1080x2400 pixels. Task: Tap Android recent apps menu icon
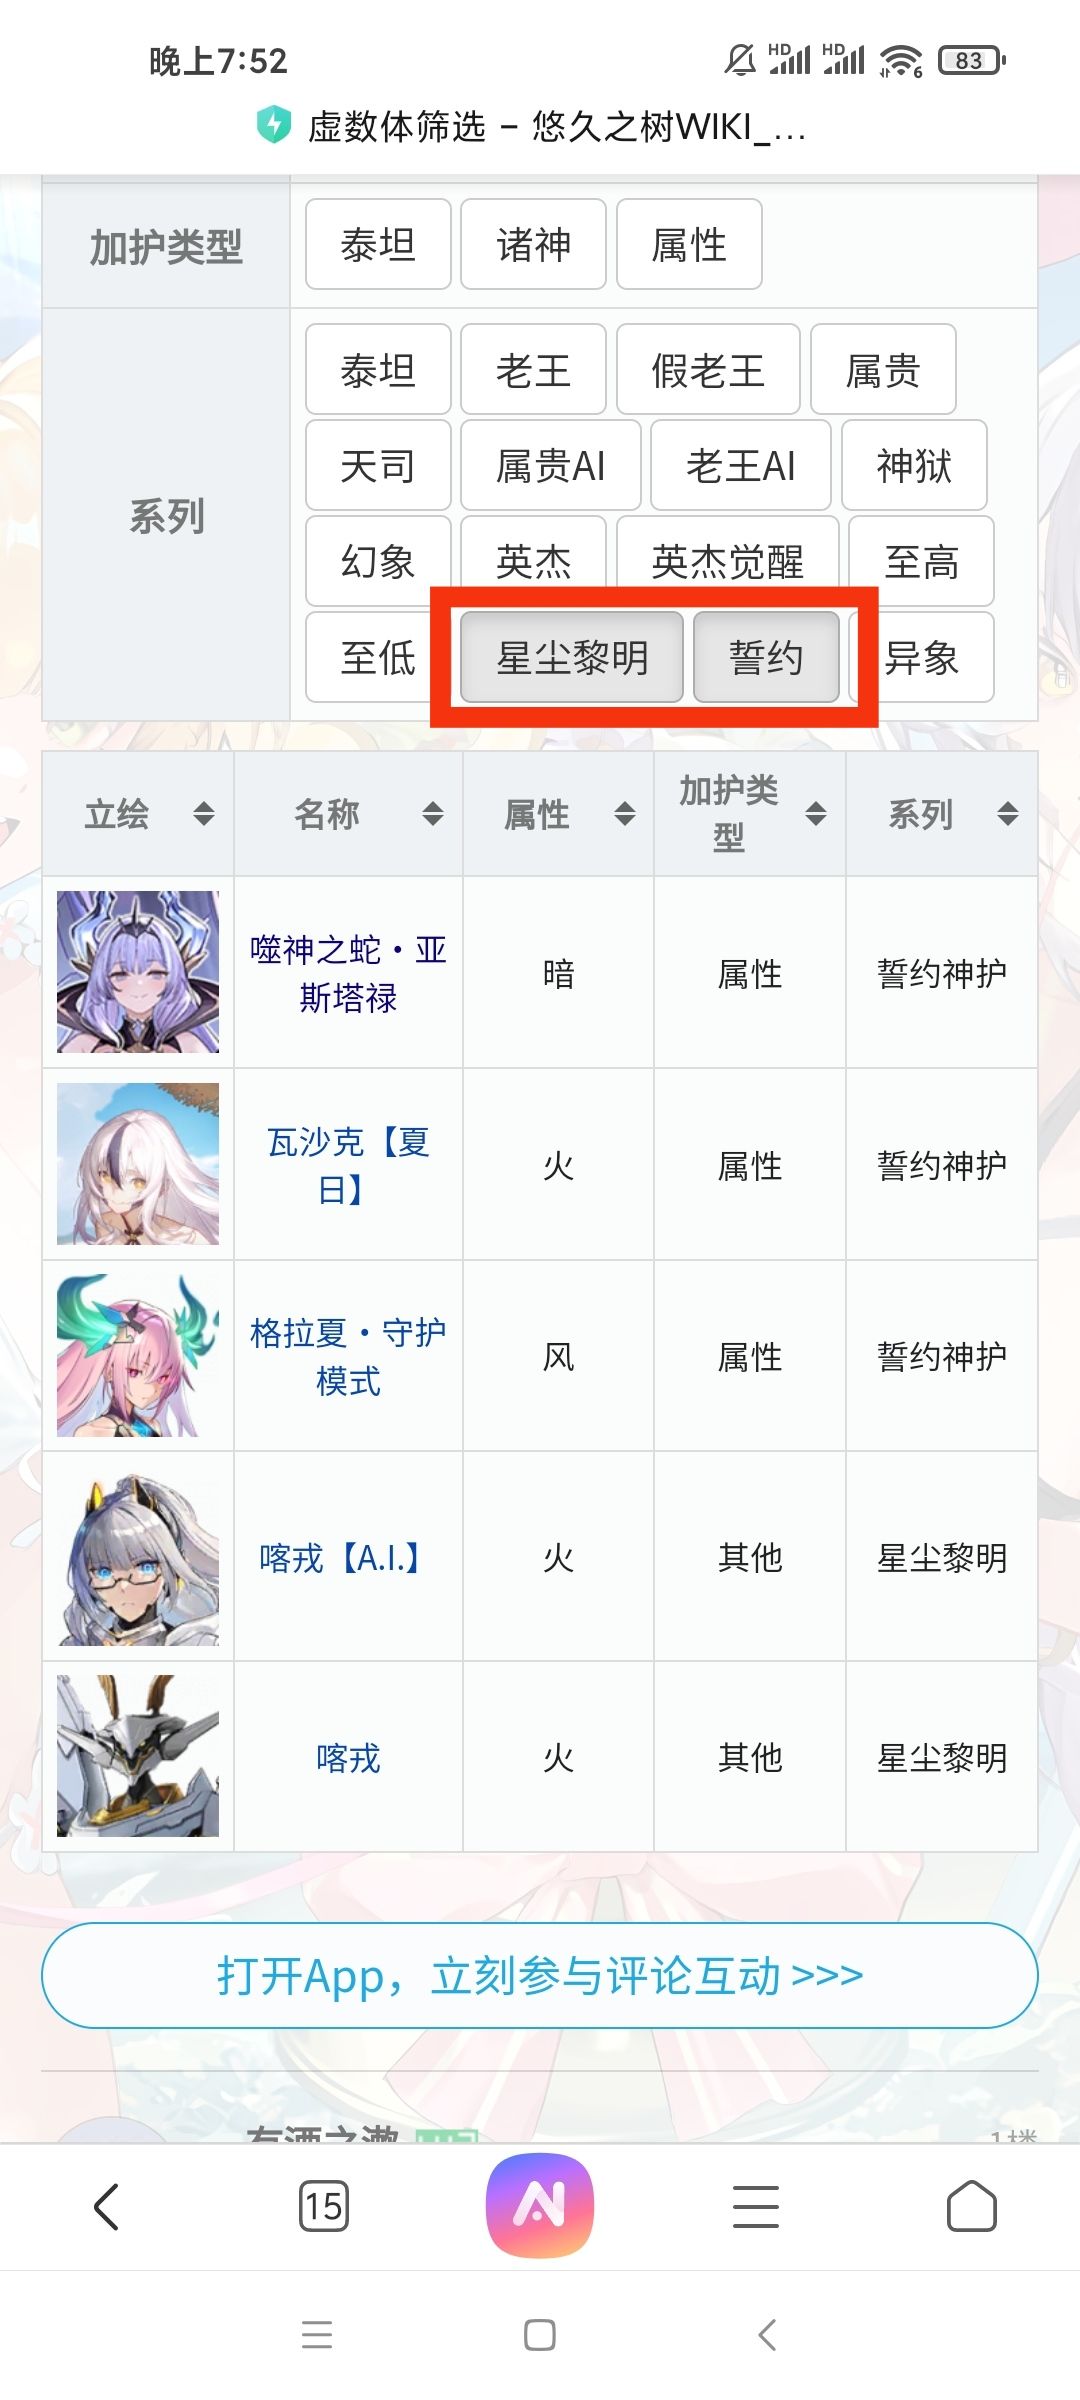point(317,2335)
